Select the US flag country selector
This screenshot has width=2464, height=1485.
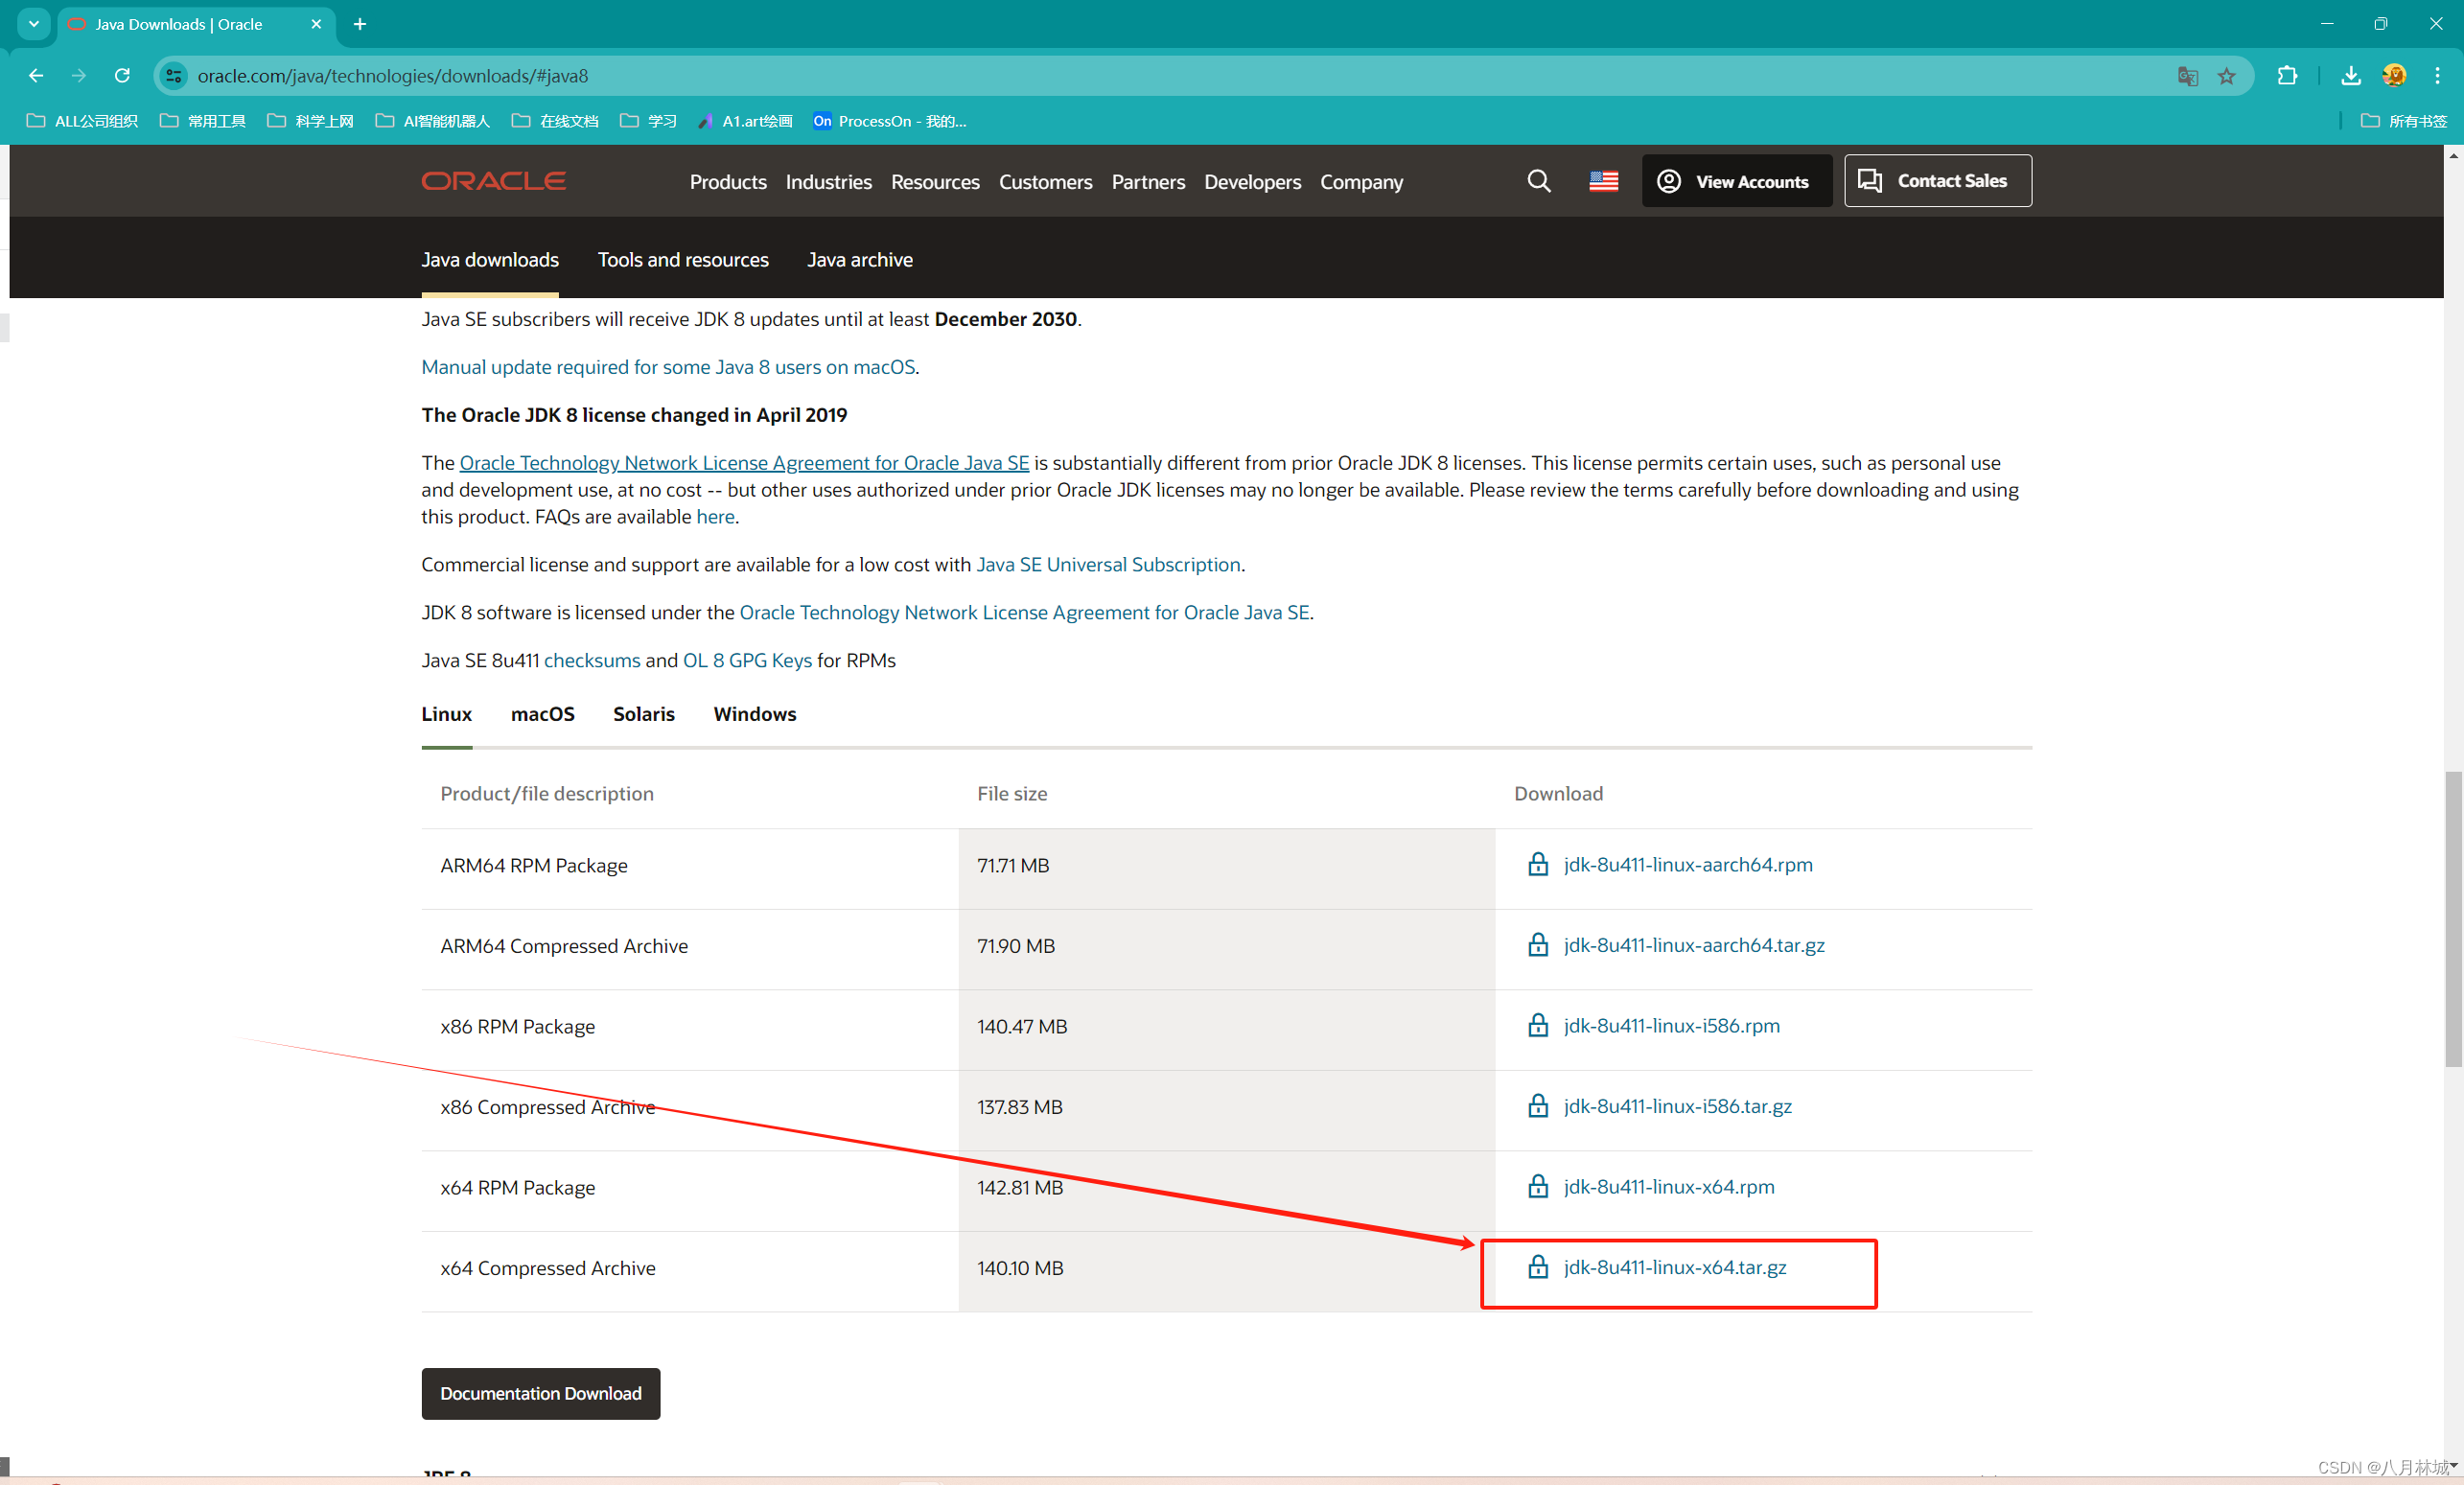pyautogui.click(x=1603, y=181)
